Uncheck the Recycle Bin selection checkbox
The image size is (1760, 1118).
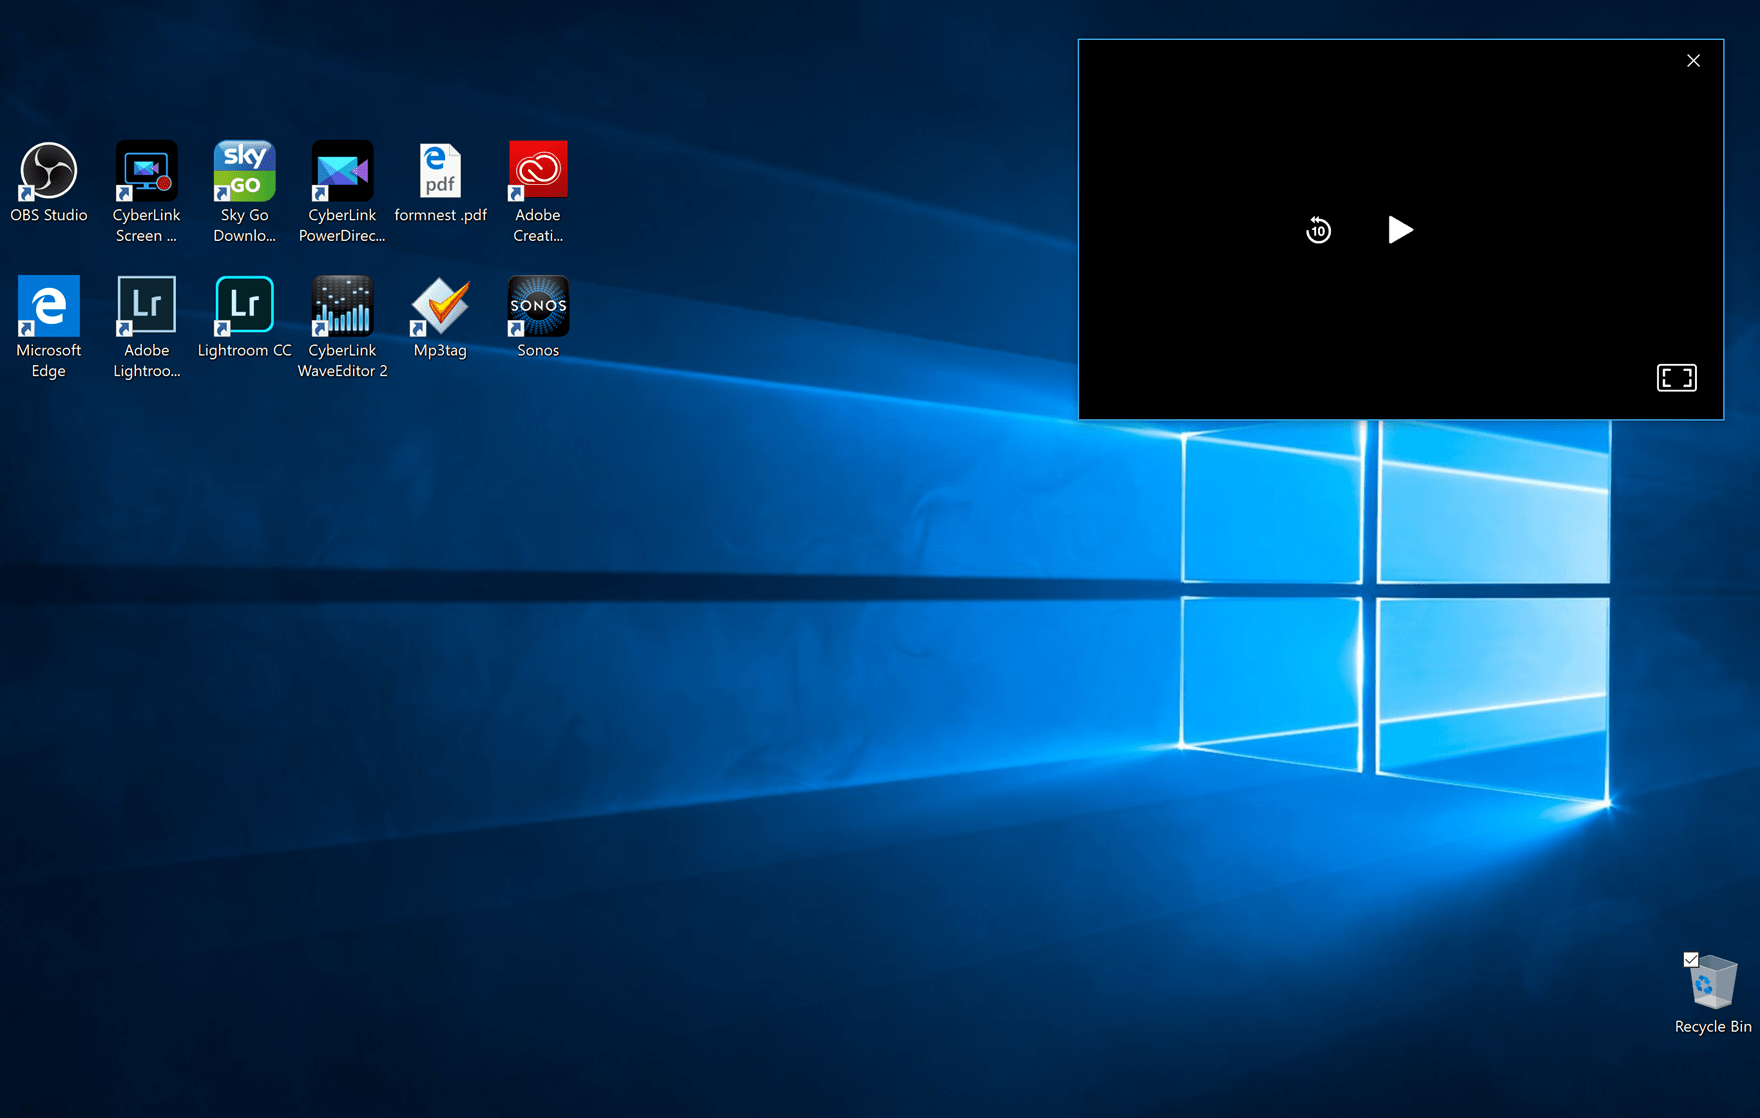1690,960
